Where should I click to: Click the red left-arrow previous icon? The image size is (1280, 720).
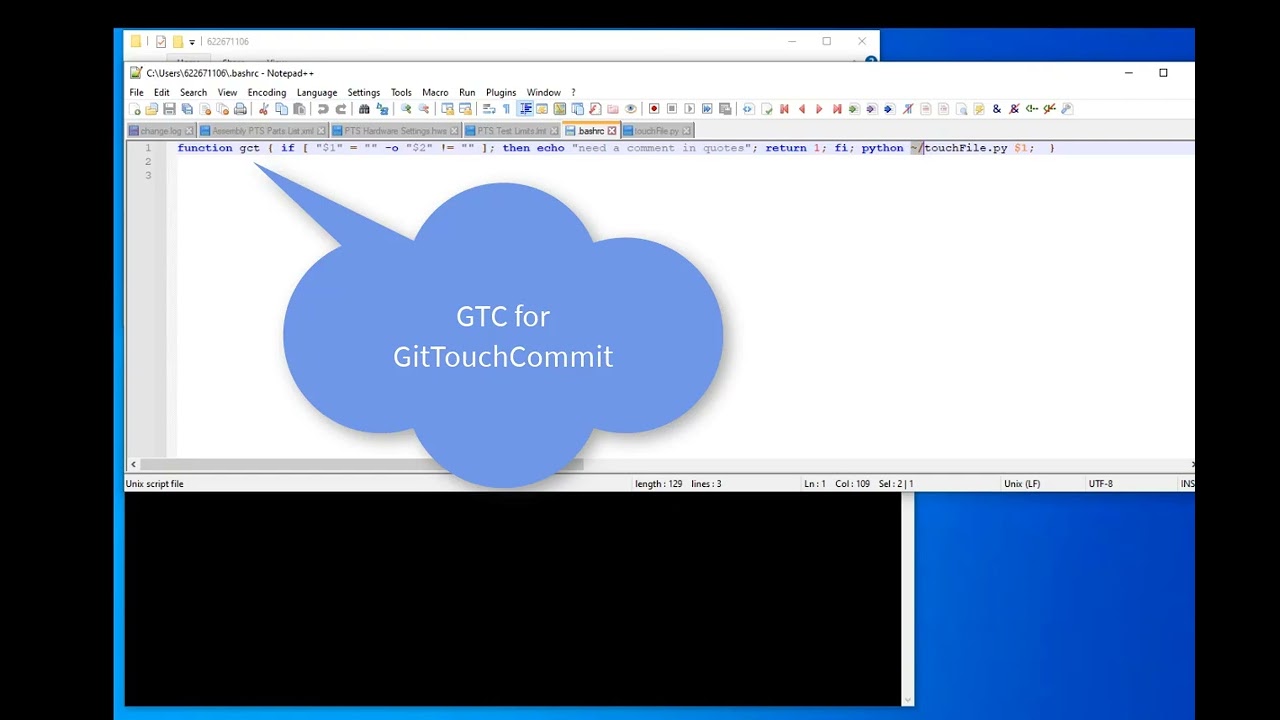[802, 109]
